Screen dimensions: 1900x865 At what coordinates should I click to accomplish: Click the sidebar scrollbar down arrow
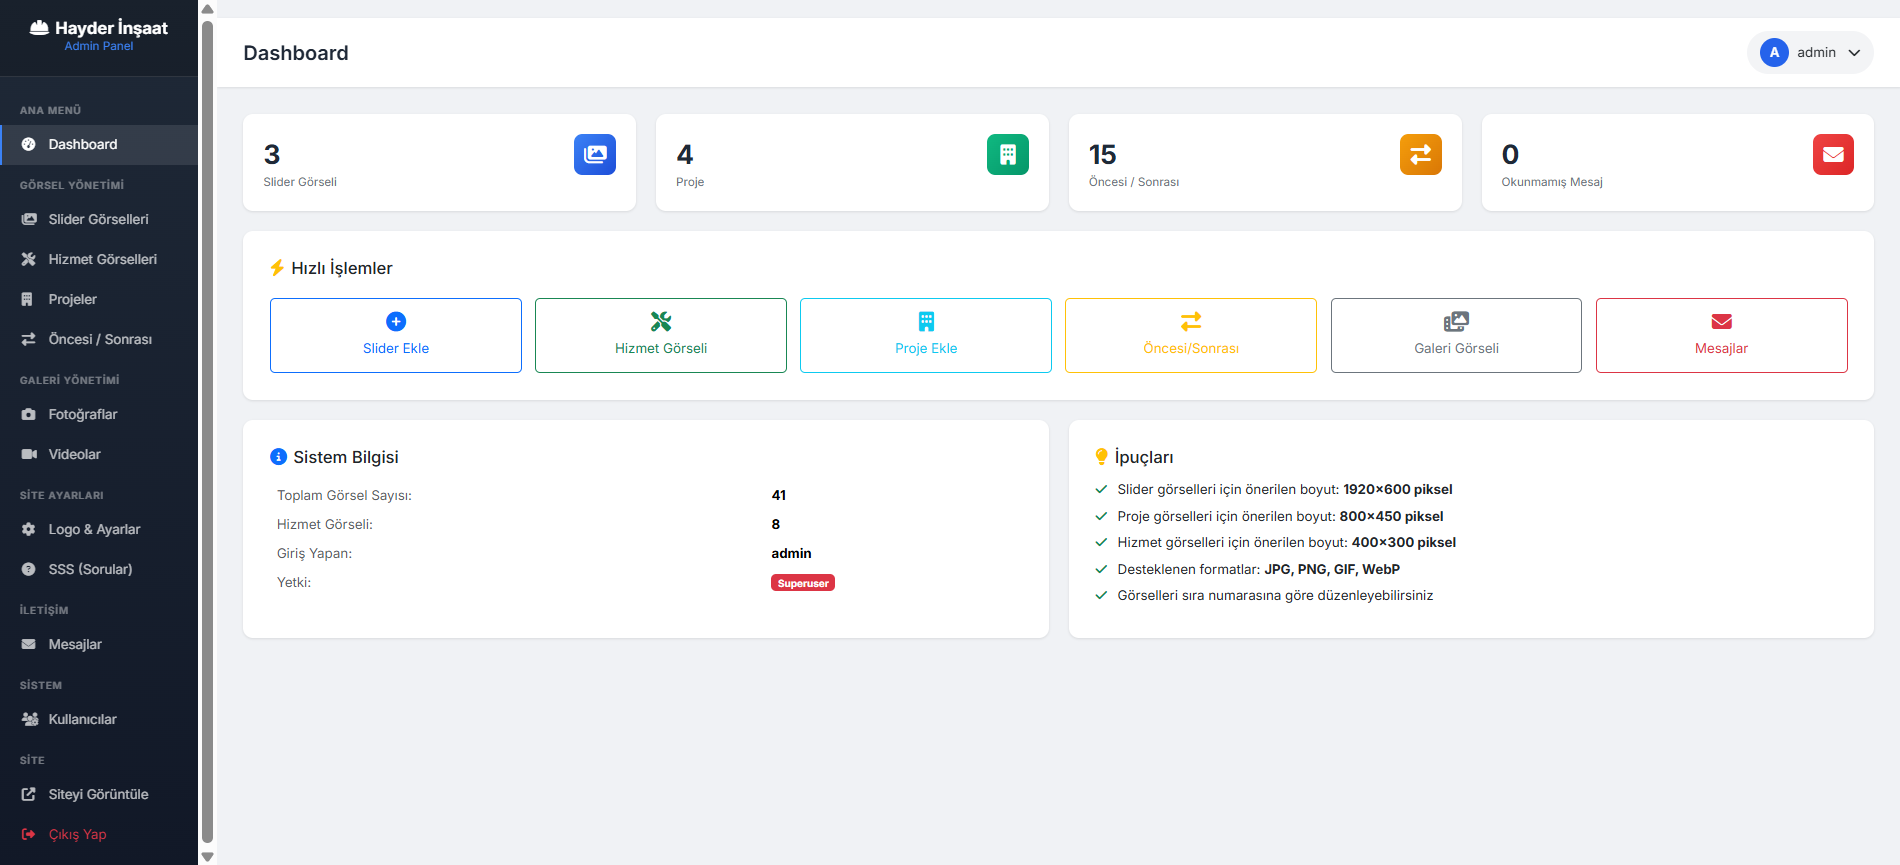pyautogui.click(x=208, y=857)
